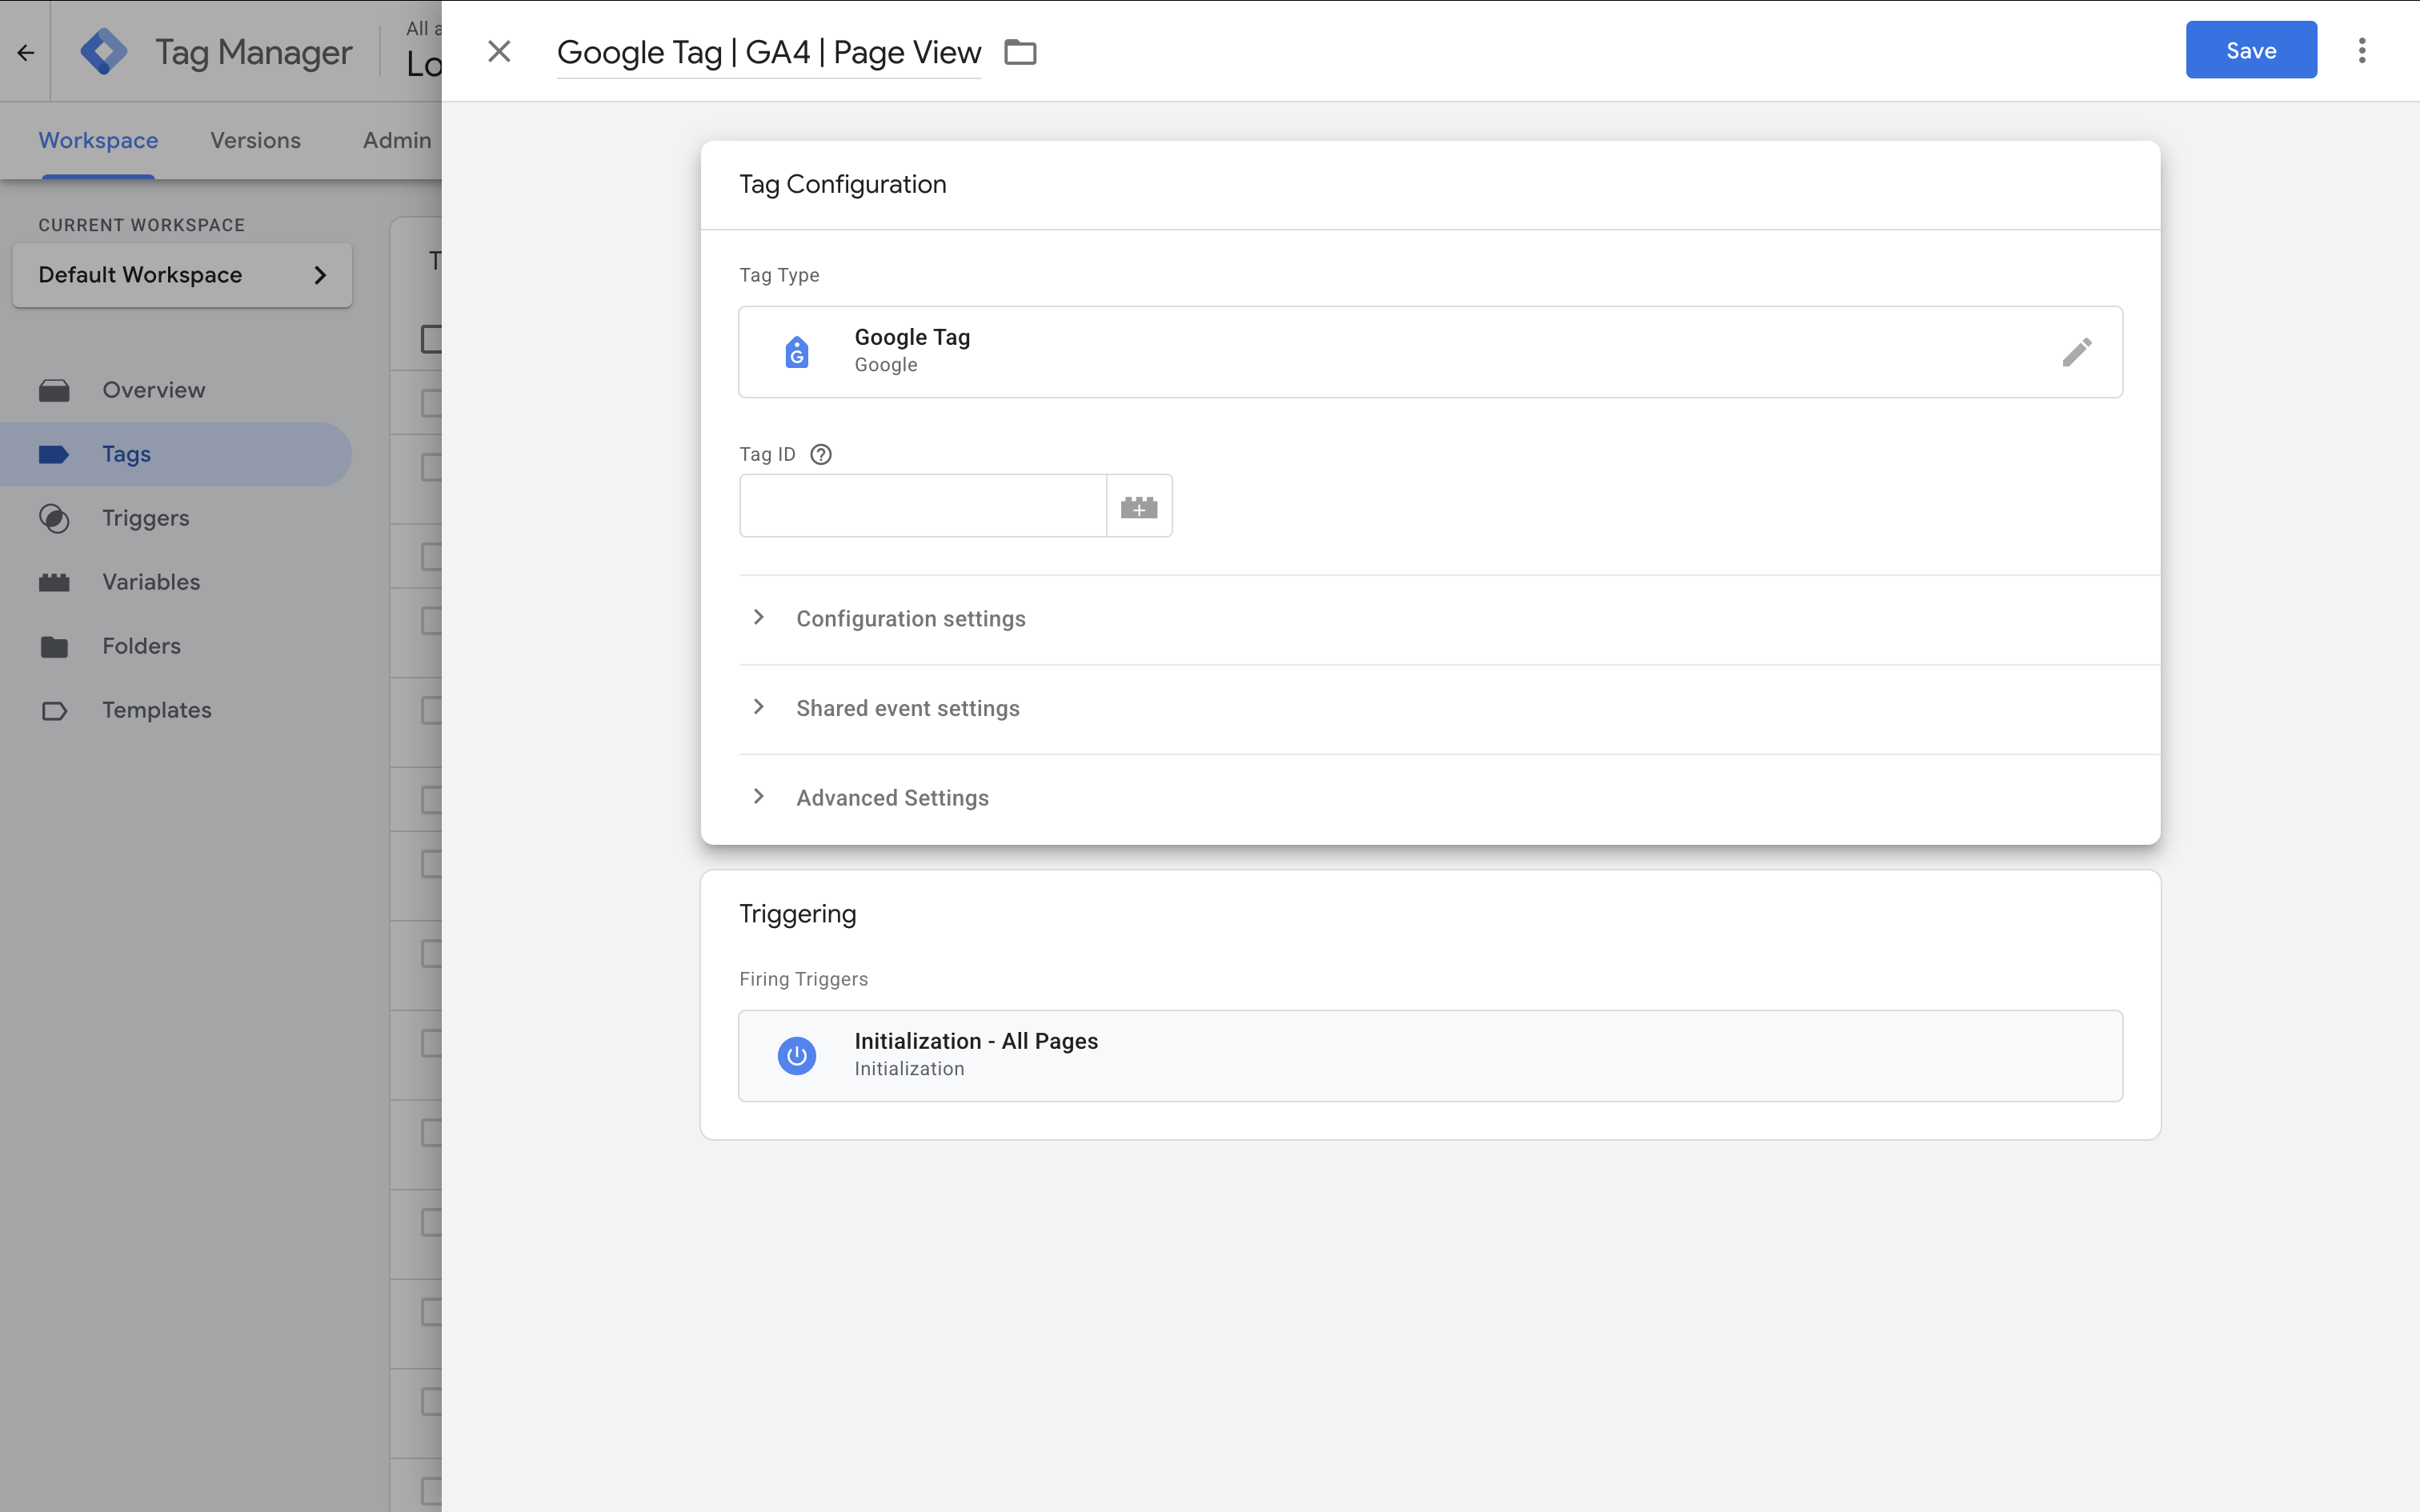Click the Tags sidebar label icon
This screenshot has height=1512, width=2420.
tap(54, 454)
